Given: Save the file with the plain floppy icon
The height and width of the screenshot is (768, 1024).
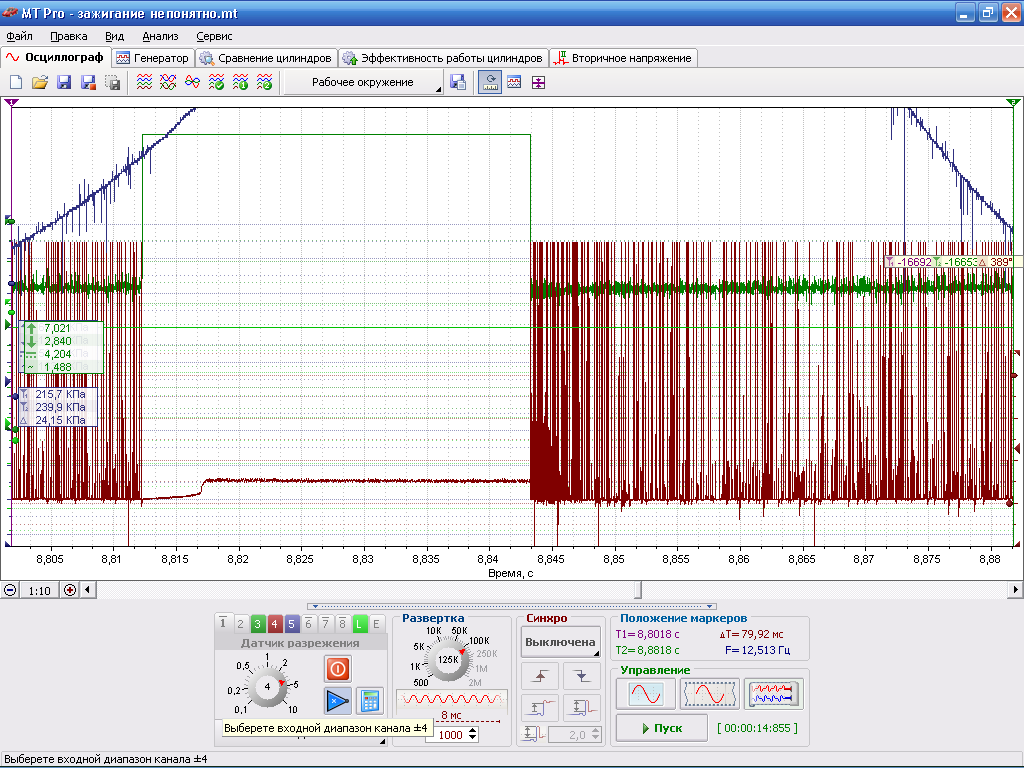Looking at the screenshot, I should (x=64, y=82).
